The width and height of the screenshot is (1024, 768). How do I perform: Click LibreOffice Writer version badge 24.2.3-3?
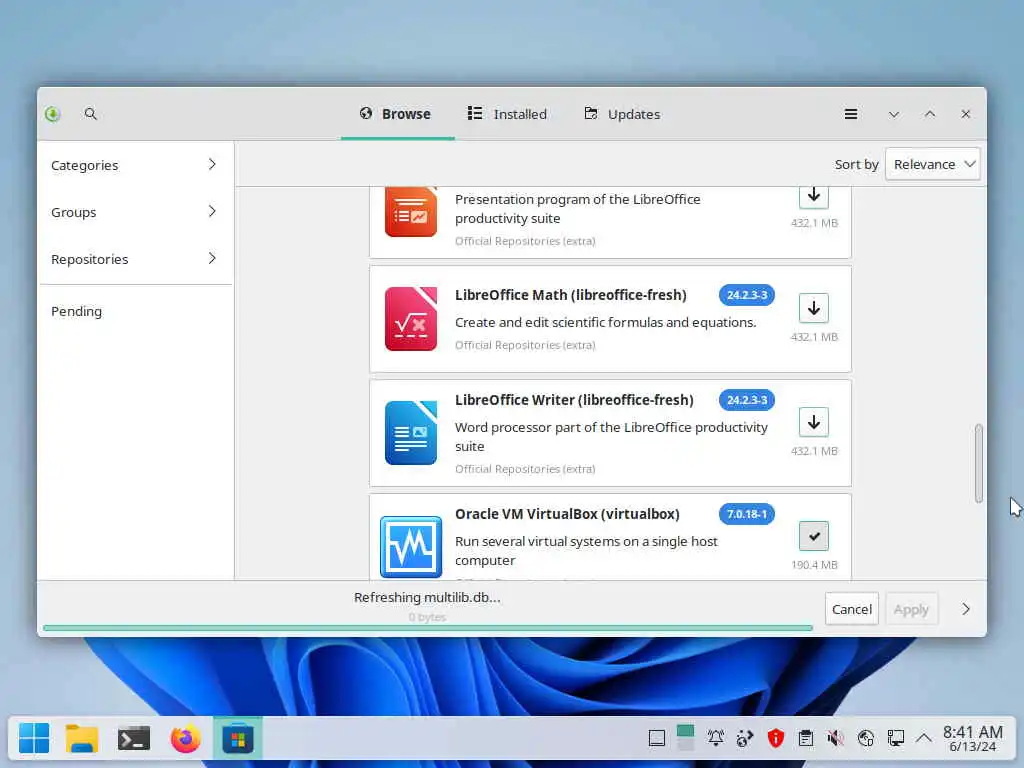747,400
